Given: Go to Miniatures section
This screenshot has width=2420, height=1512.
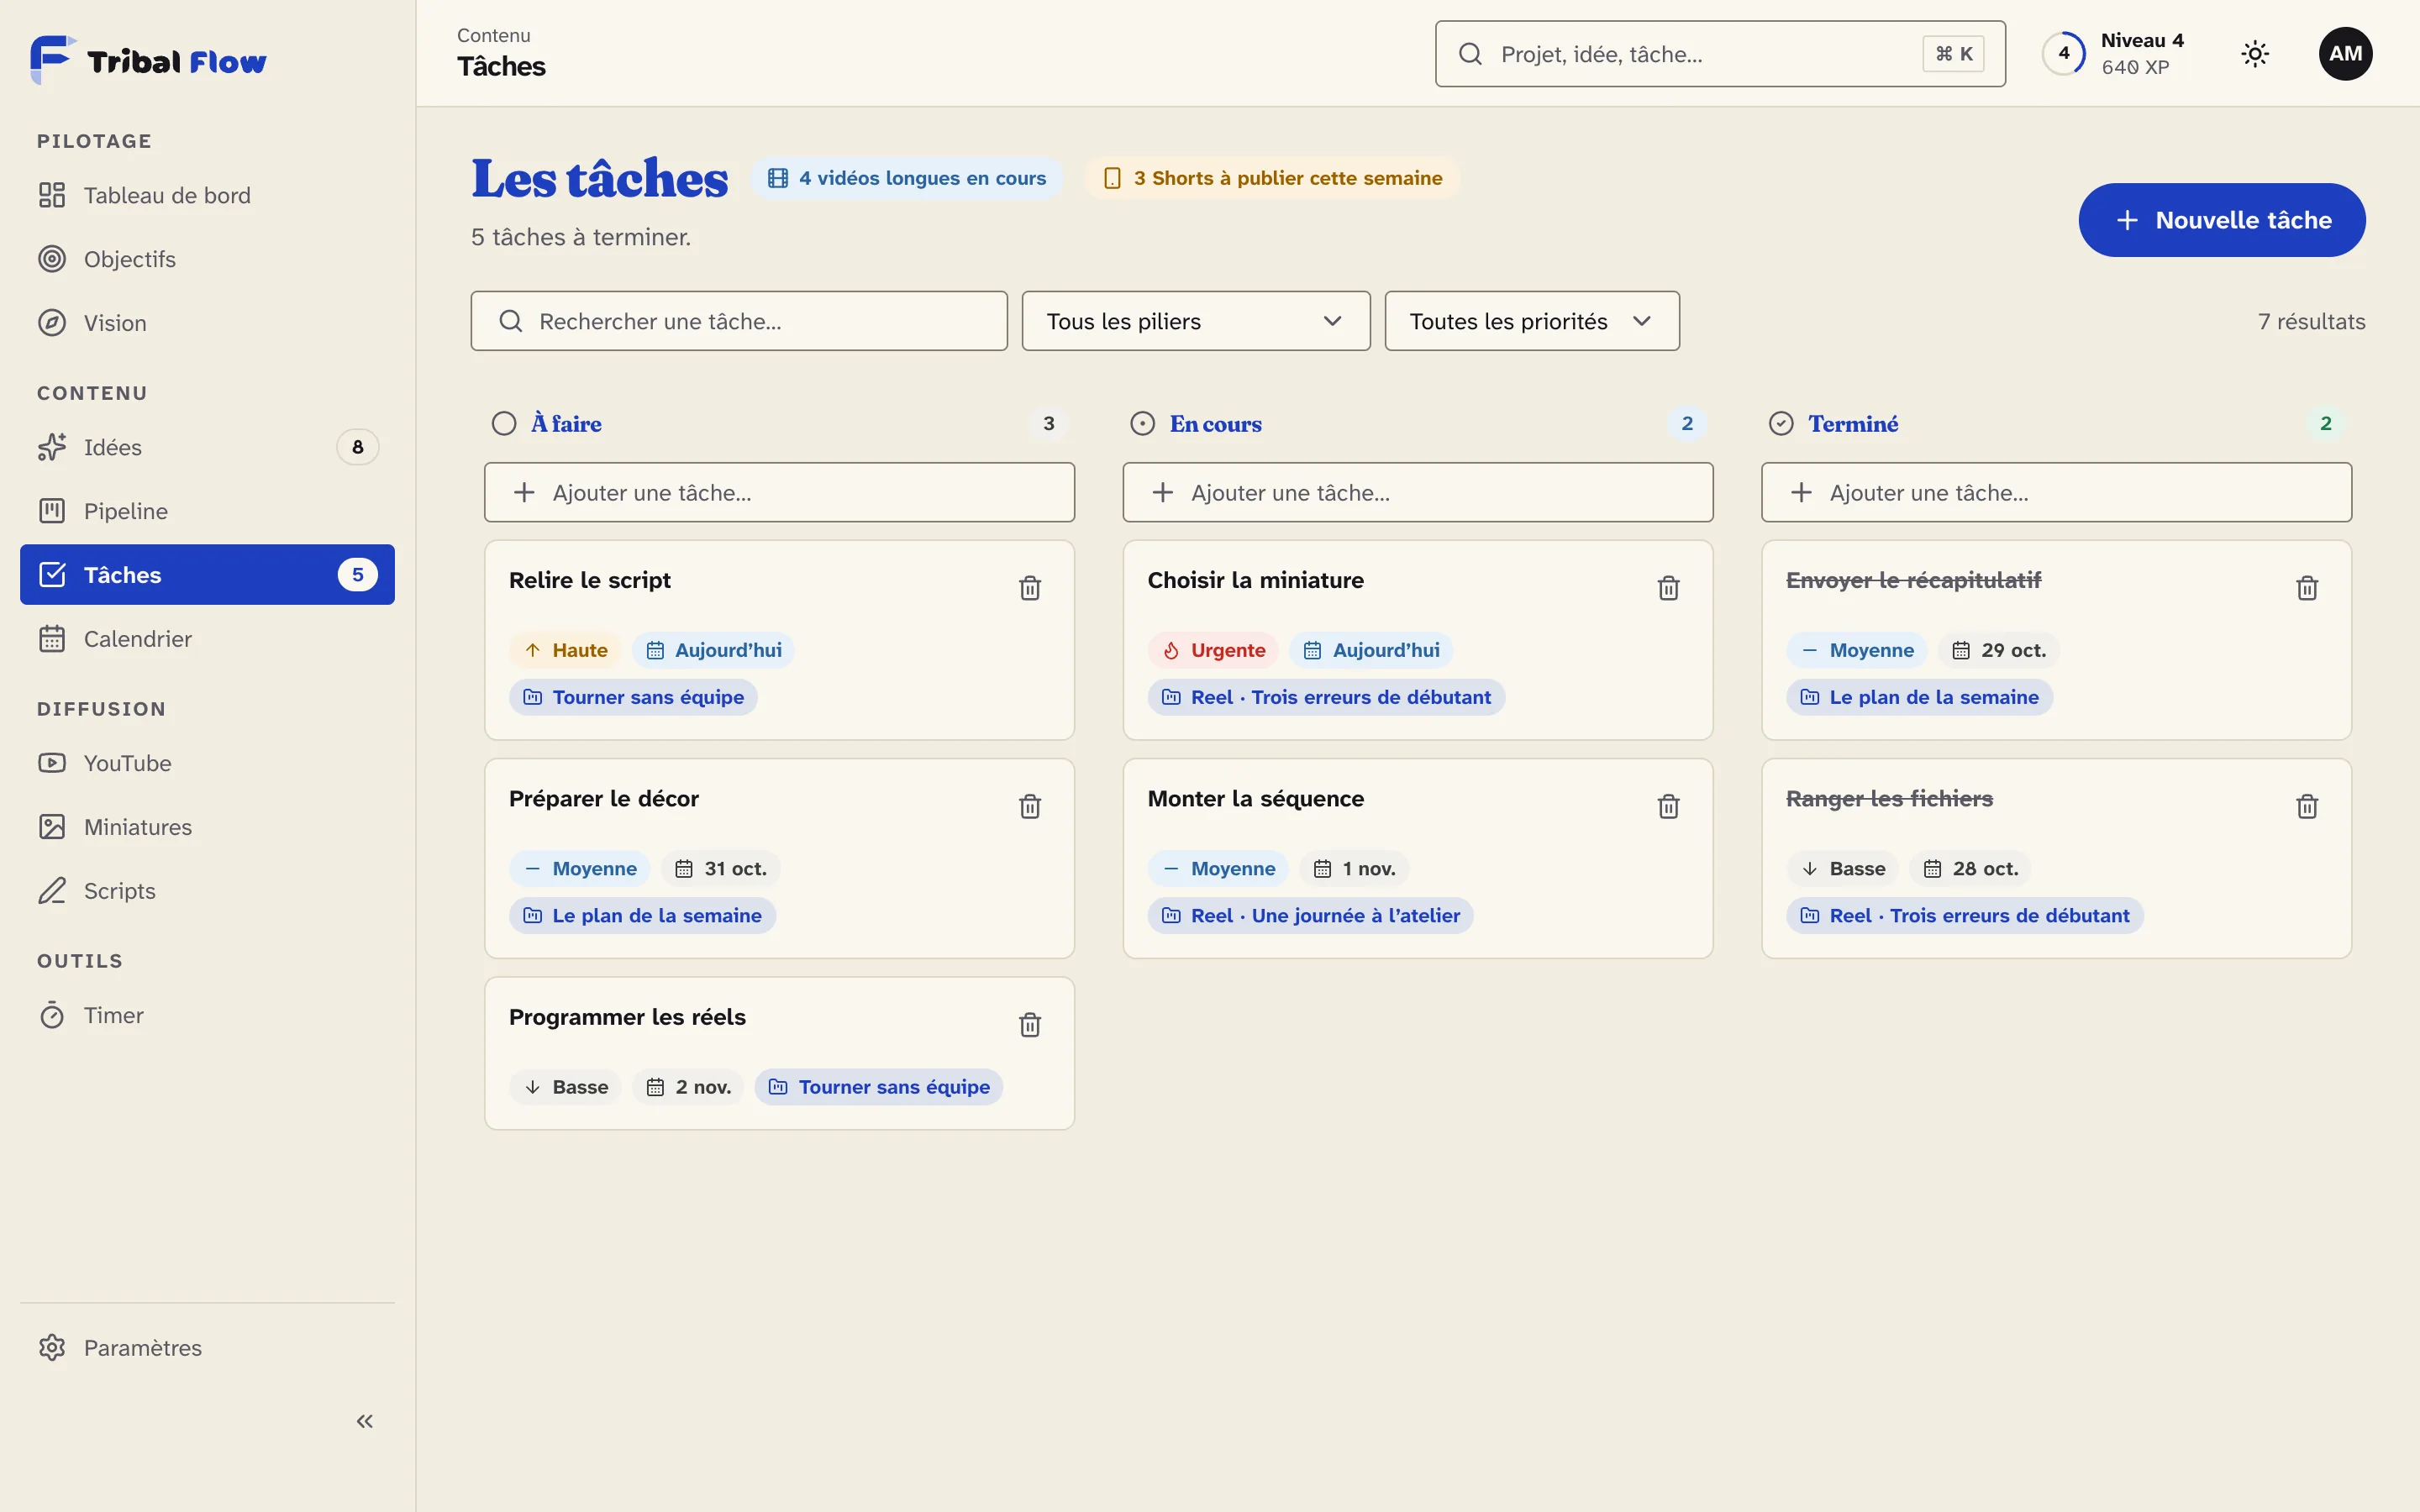Looking at the screenshot, I should (x=207, y=827).
